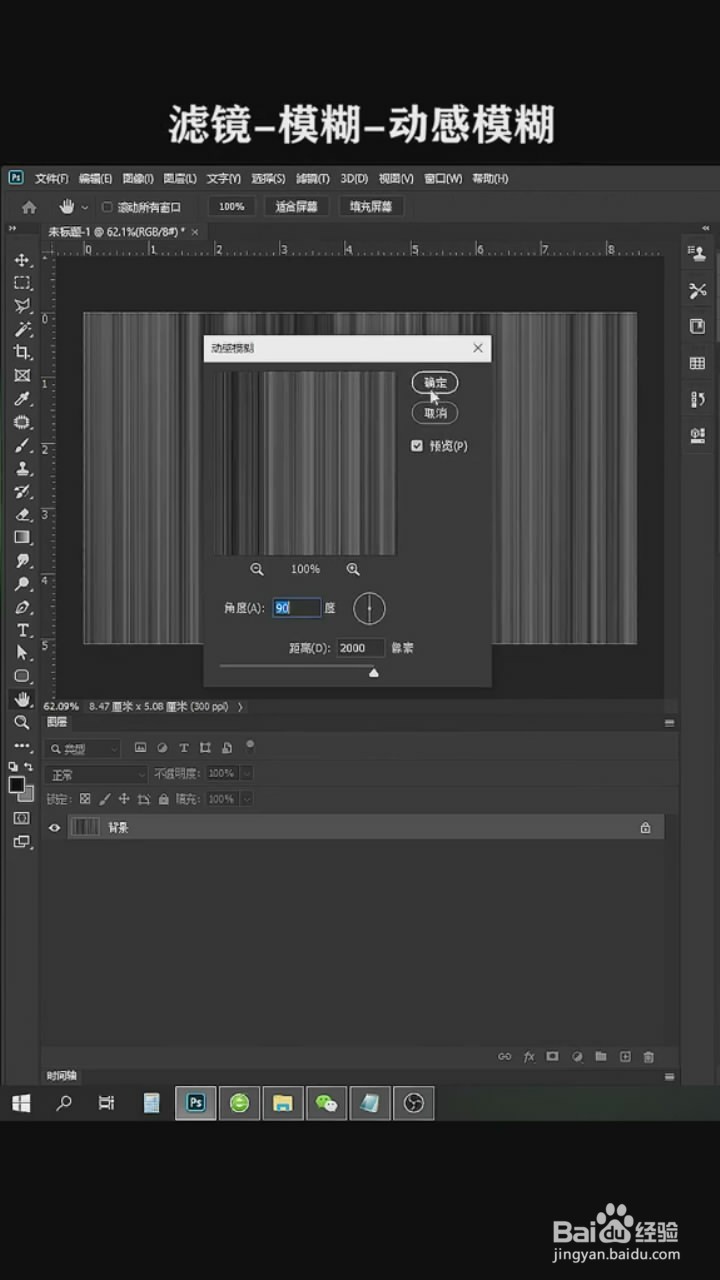Toggle lock position button
The width and height of the screenshot is (720, 1280).
tap(124, 799)
